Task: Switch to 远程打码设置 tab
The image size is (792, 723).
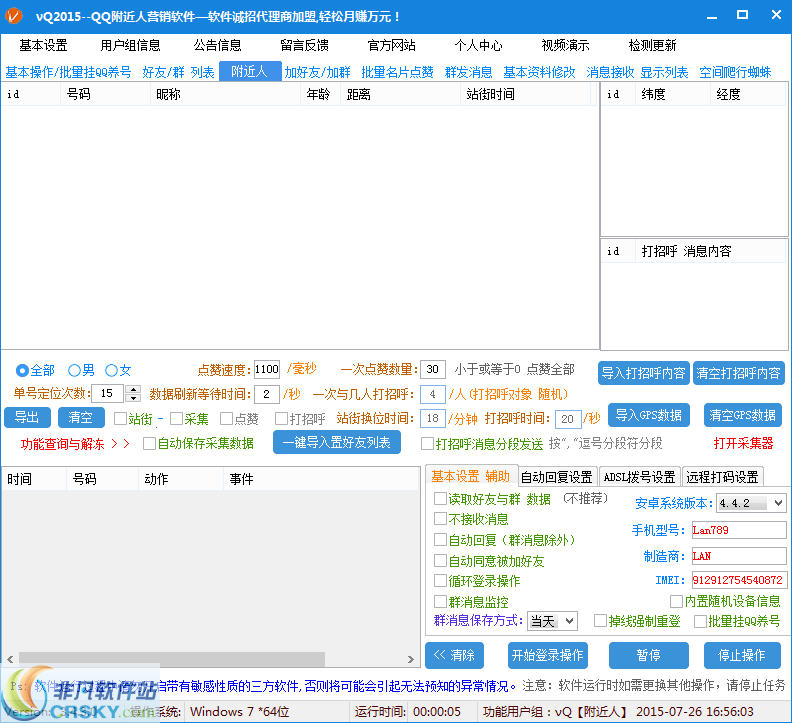Action: click(x=722, y=477)
